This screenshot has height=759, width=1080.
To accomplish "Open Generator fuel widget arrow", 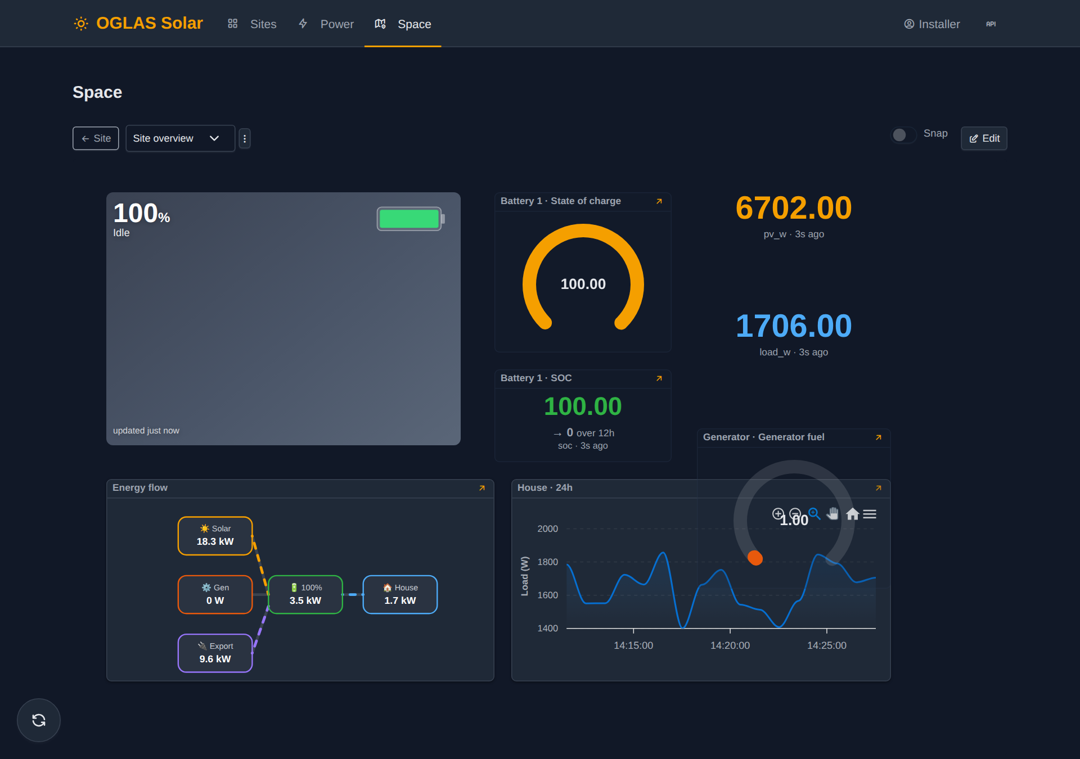I will [x=878, y=437].
